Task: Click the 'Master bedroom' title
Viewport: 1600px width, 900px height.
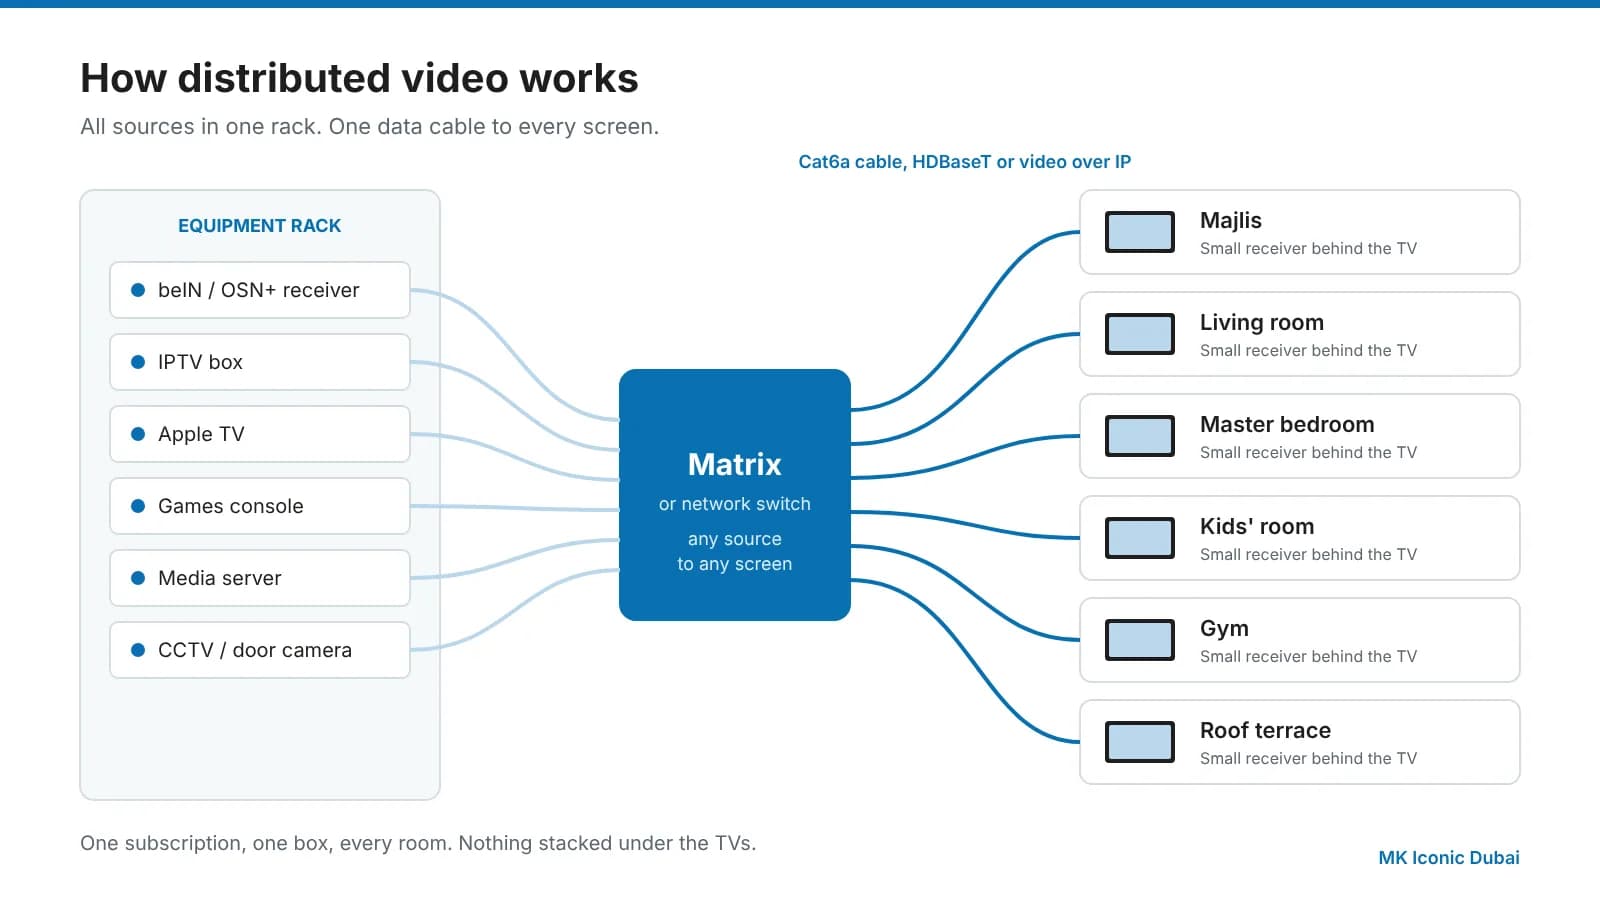Action: tap(1287, 425)
